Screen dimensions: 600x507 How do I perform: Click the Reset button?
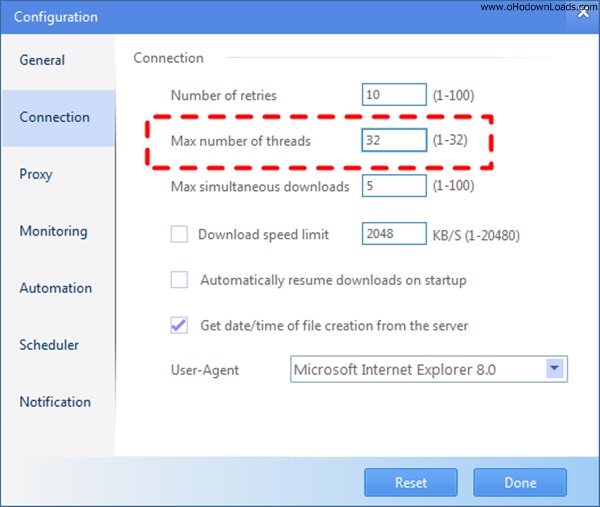click(411, 483)
